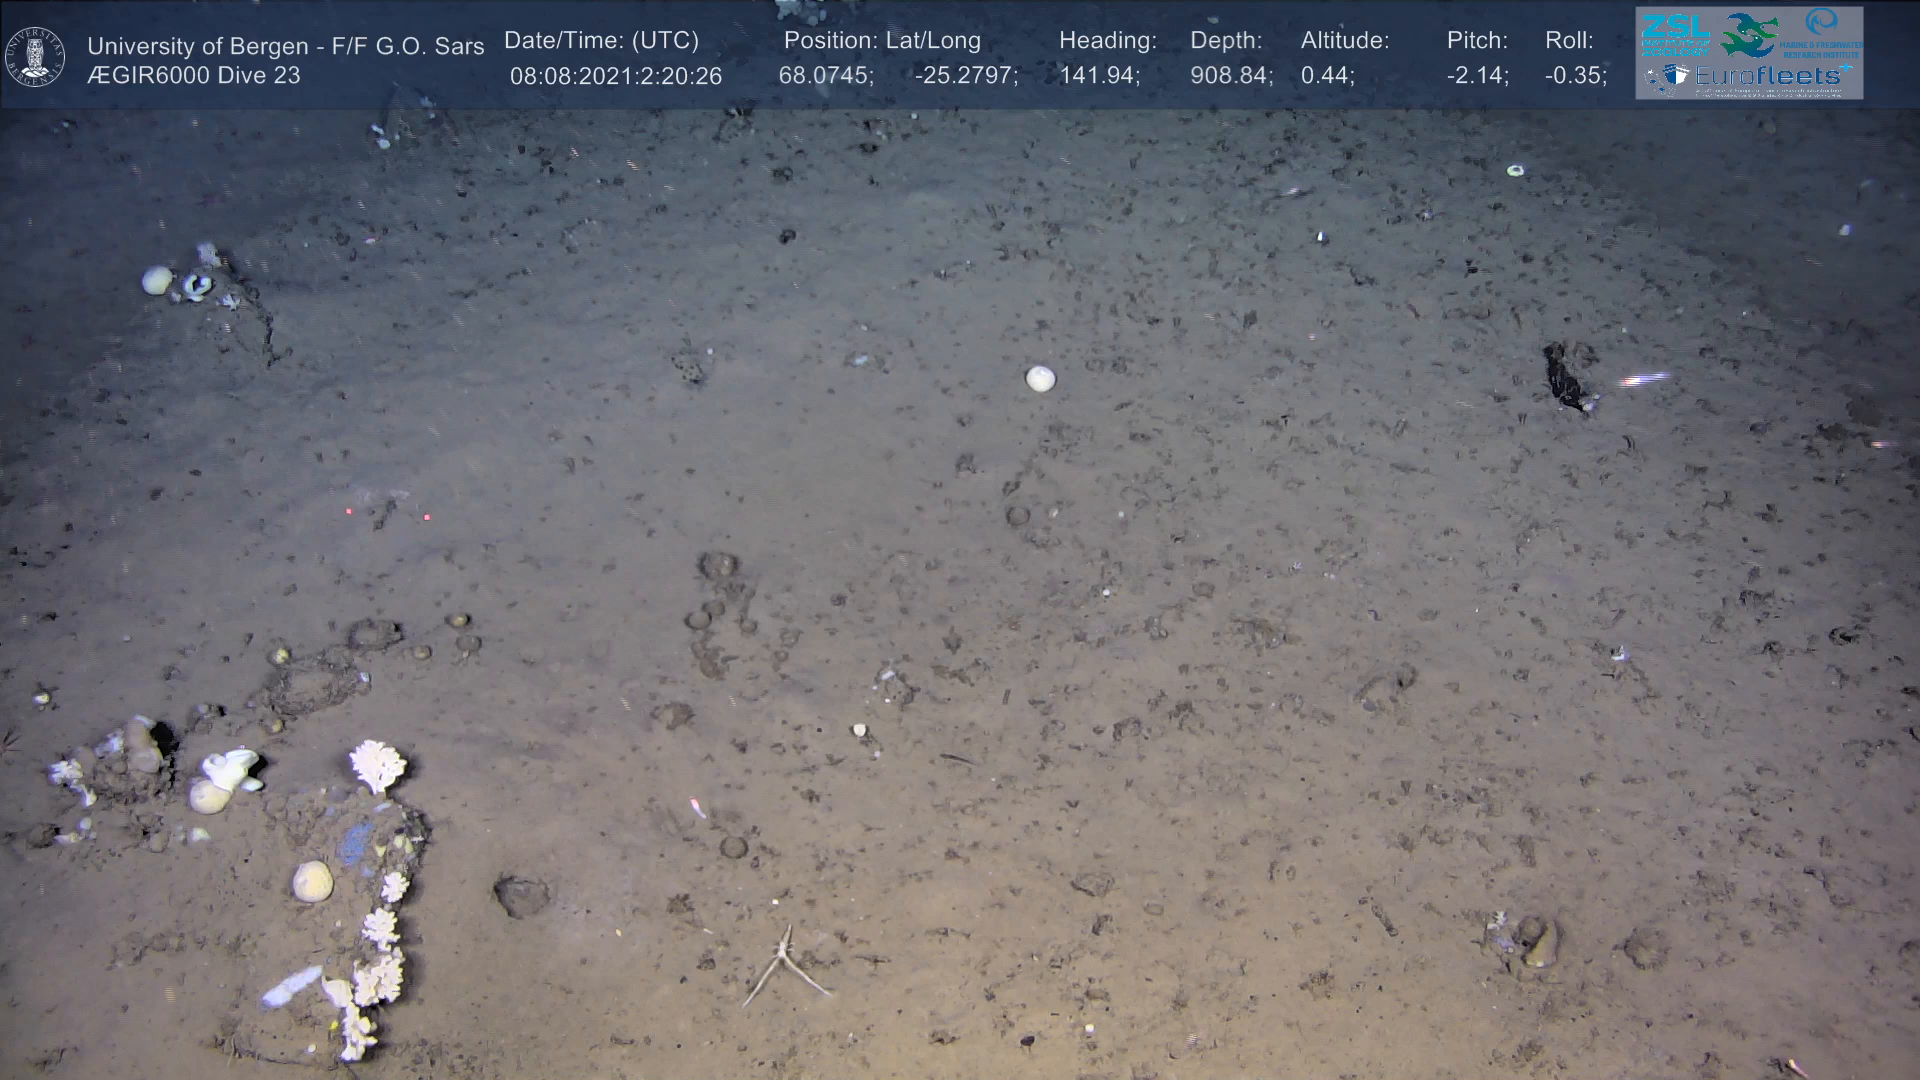Click the University of Bergen owl seal logo
Viewport: 1920px width, 1080px height.
coord(35,57)
